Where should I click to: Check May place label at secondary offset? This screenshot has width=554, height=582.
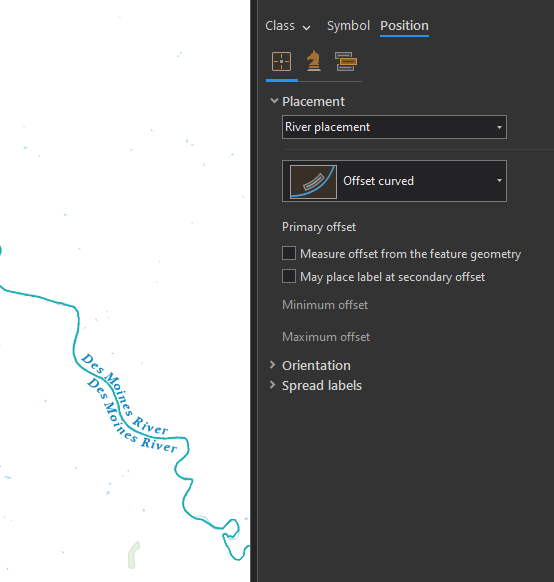[x=289, y=277]
